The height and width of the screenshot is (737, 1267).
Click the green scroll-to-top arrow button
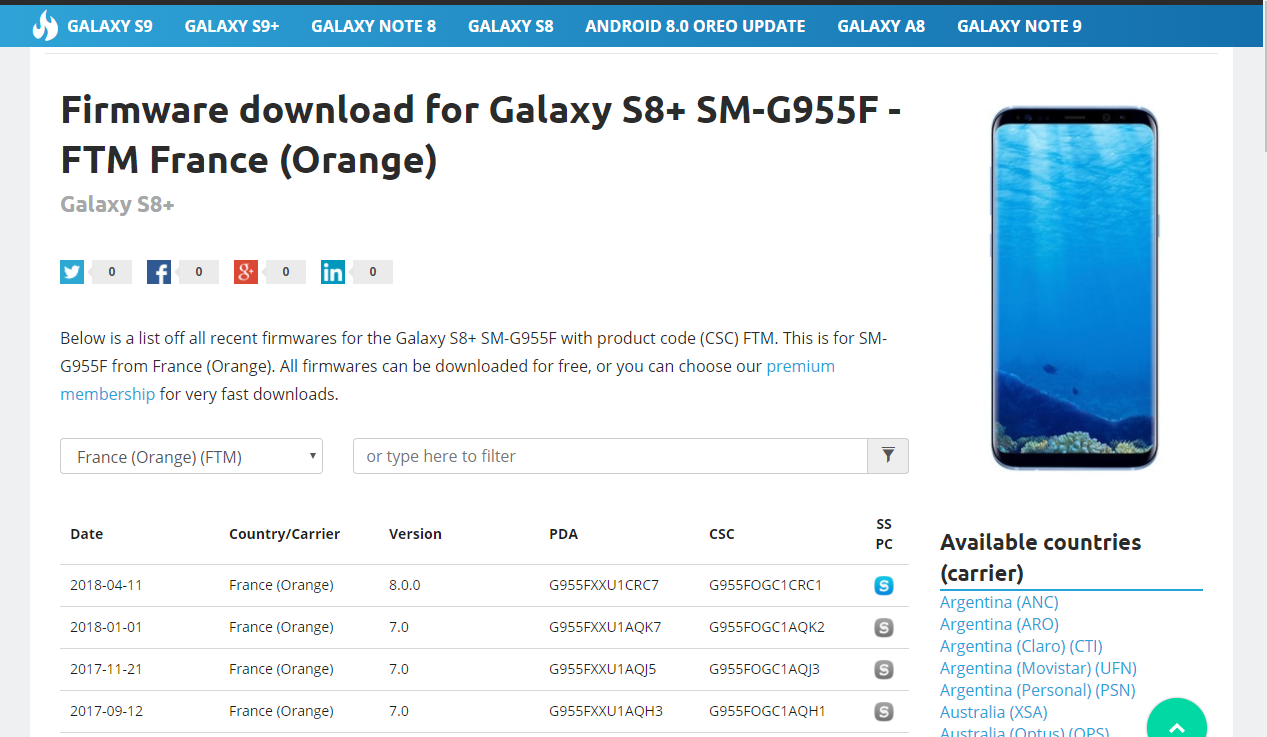pos(1177,720)
